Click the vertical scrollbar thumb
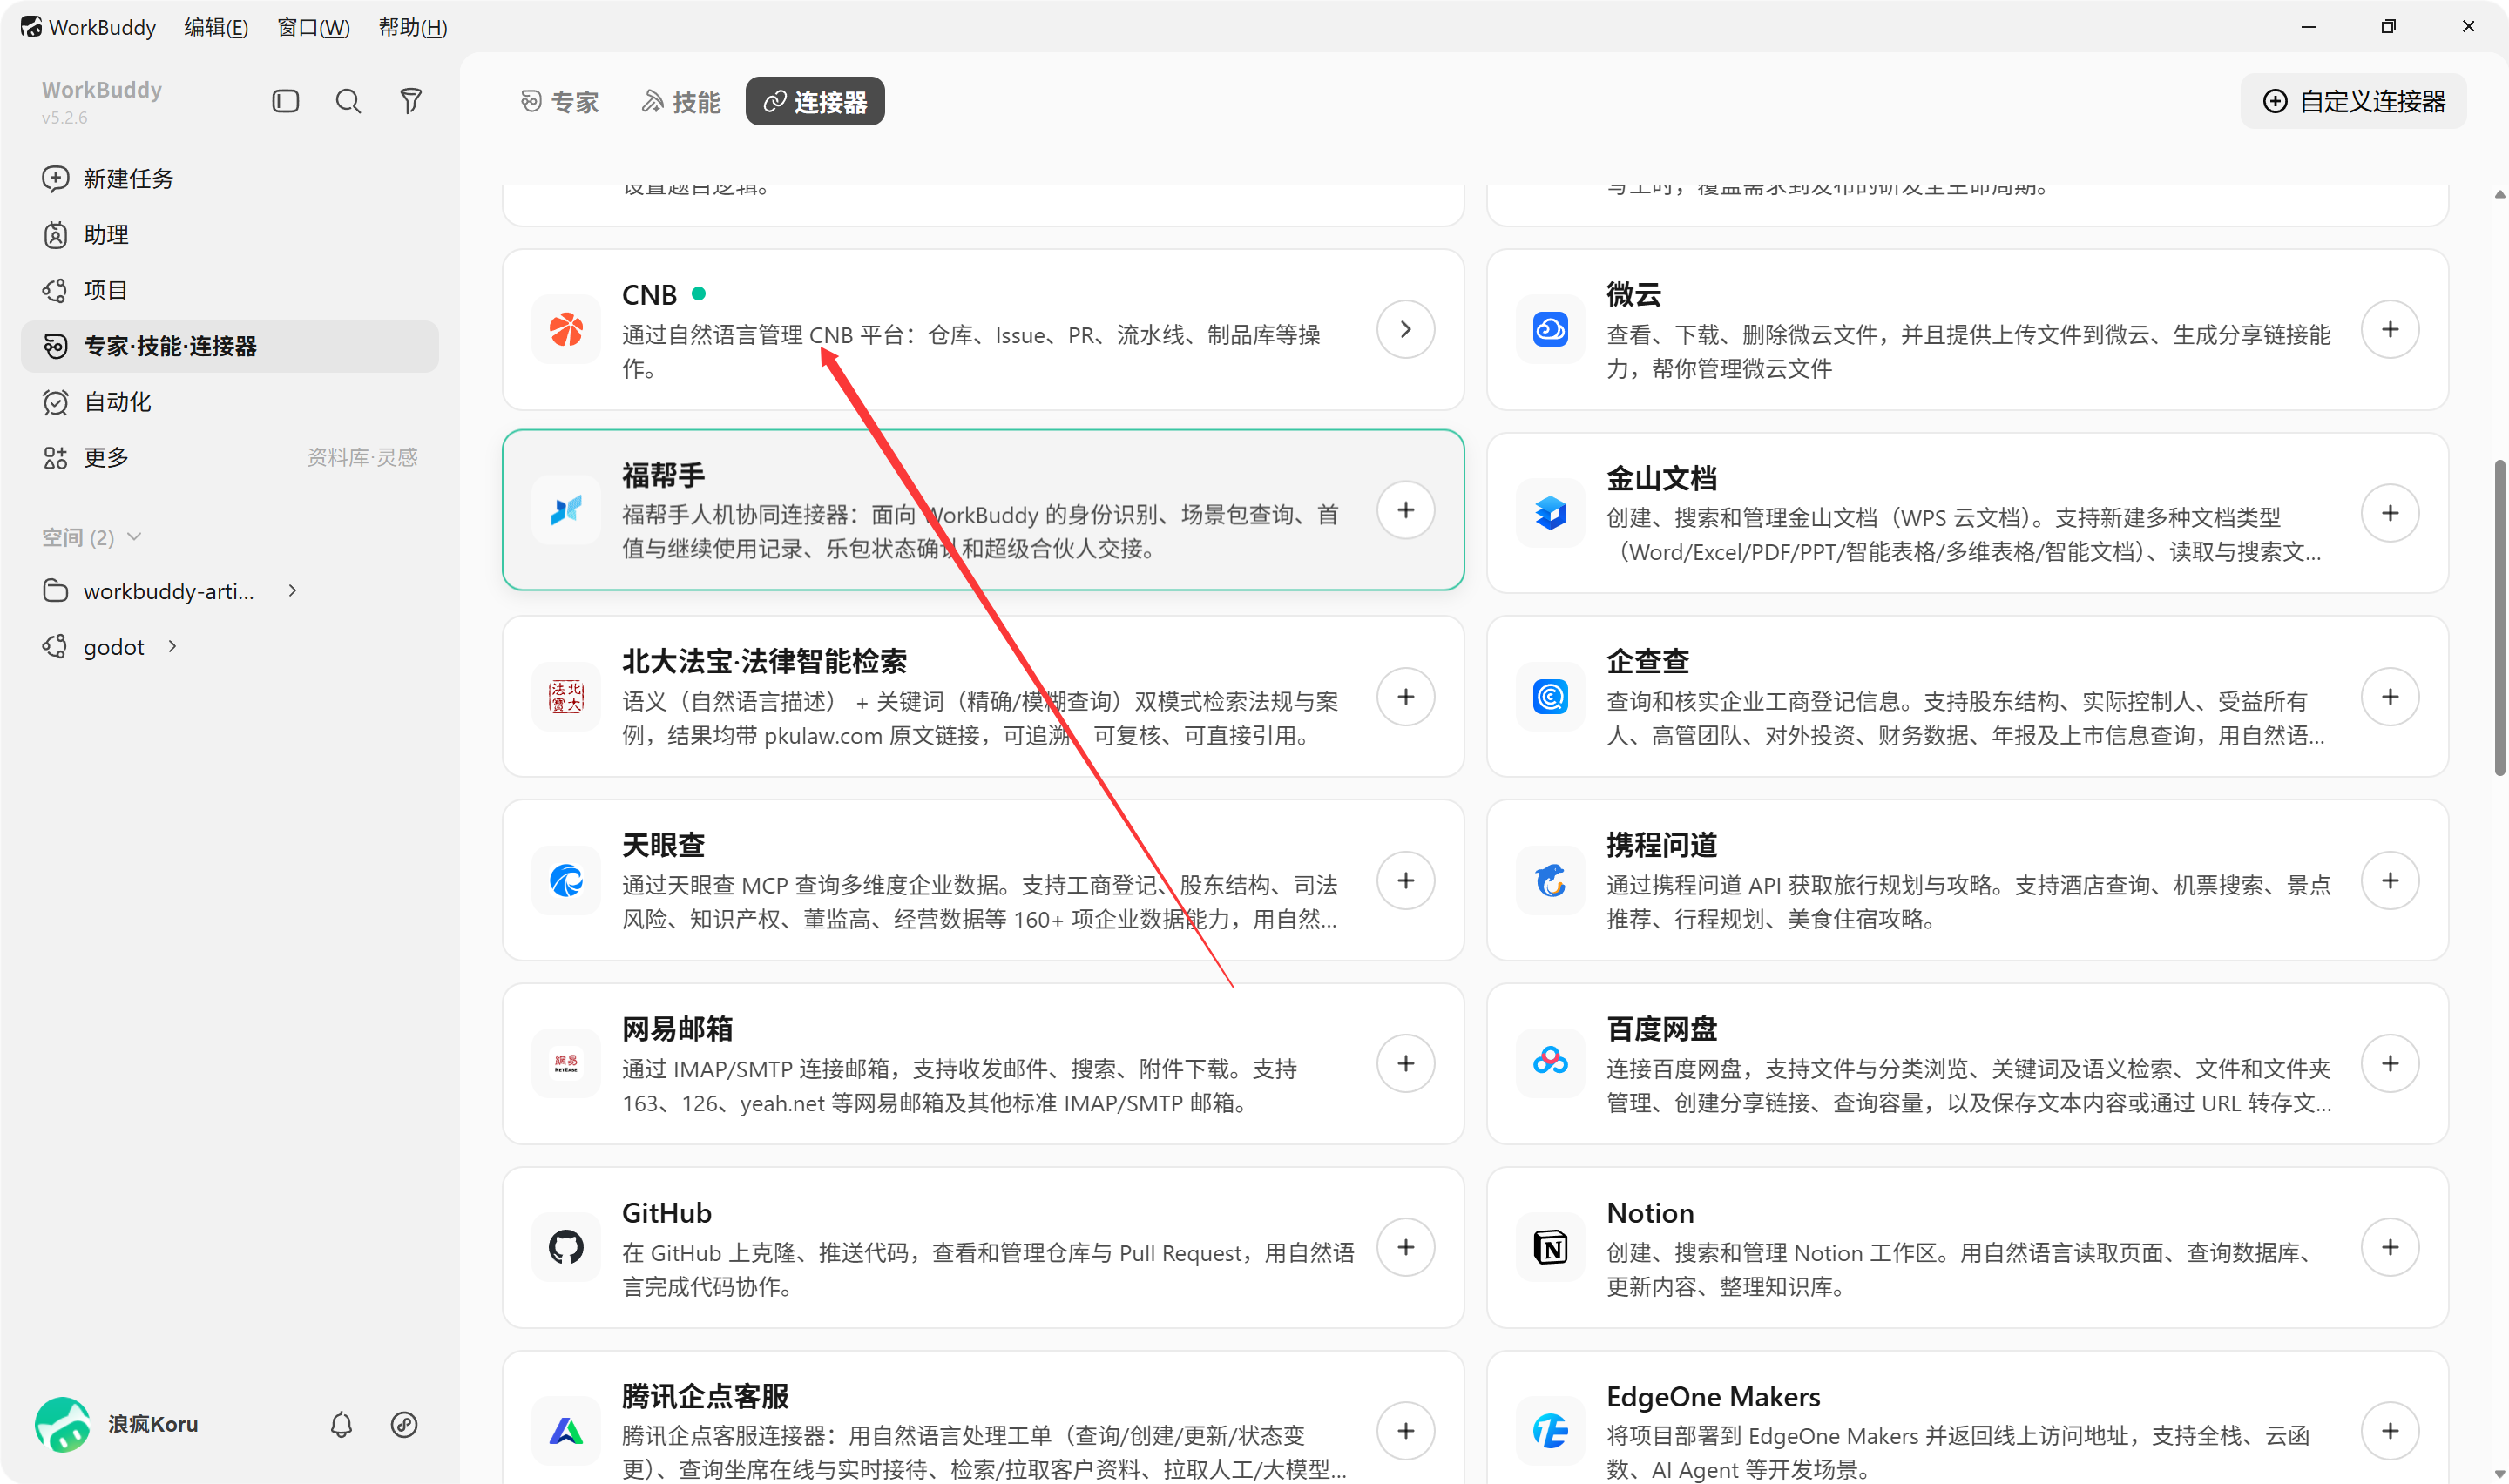The image size is (2509, 1484). click(2499, 617)
